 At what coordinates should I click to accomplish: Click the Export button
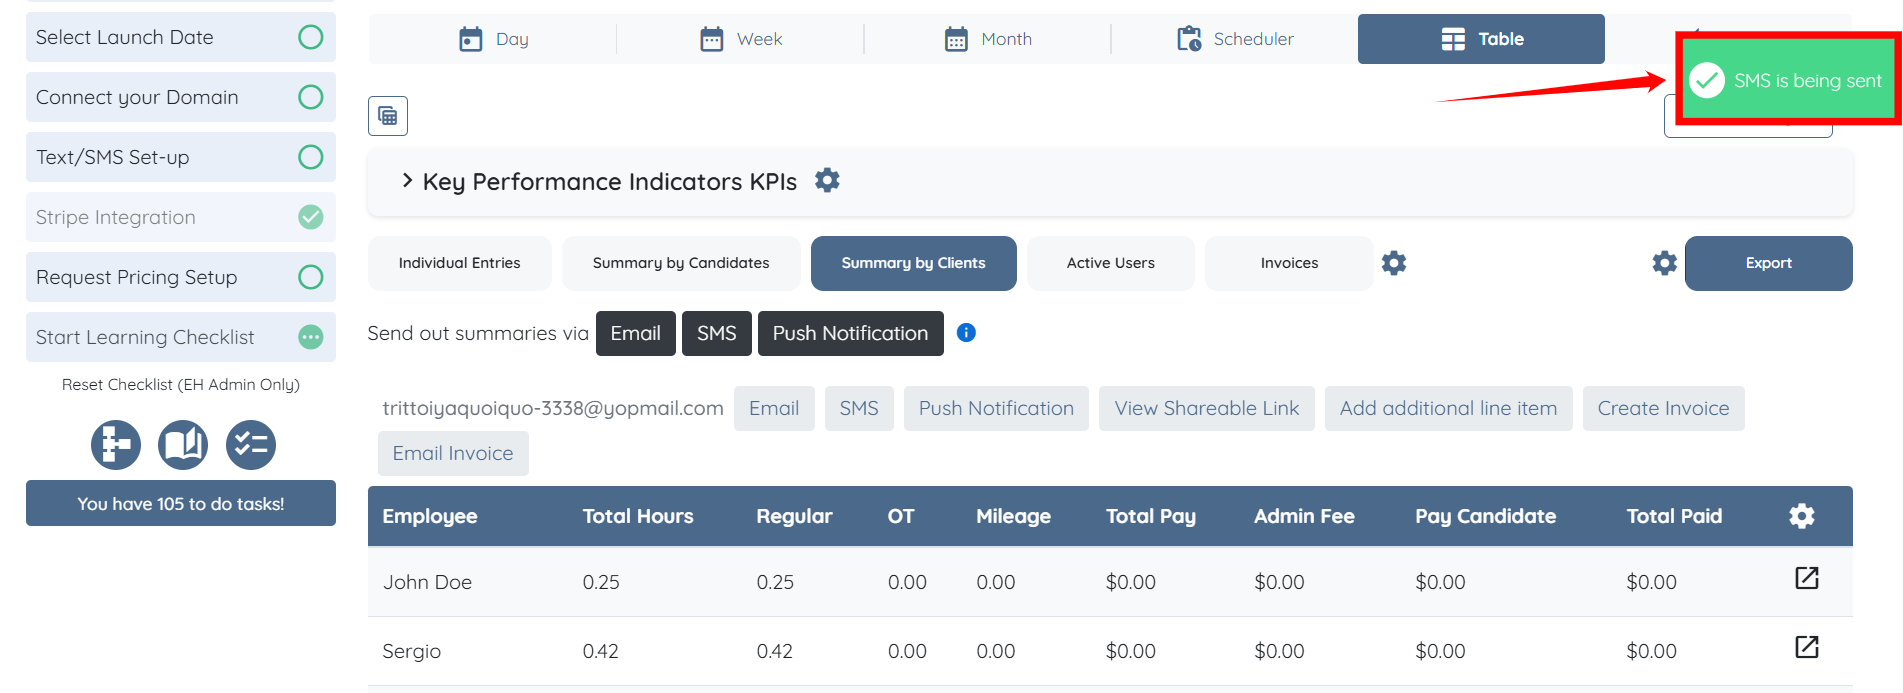click(1768, 263)
